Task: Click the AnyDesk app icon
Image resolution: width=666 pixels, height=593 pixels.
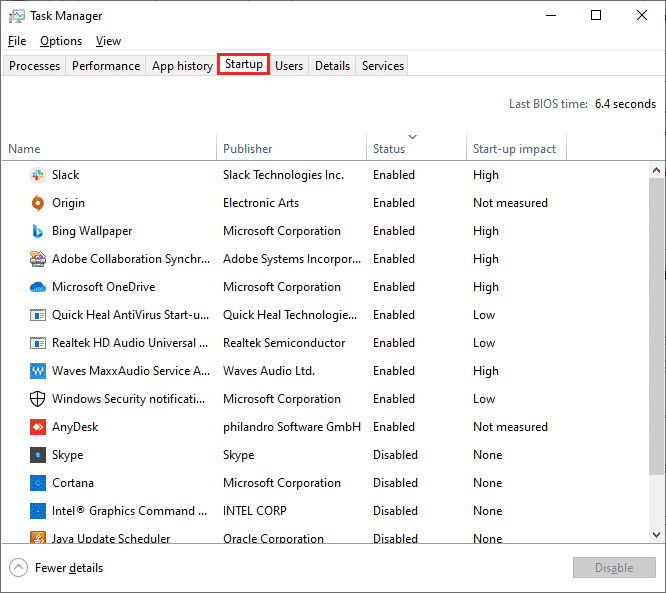Action: coord(38,427)
